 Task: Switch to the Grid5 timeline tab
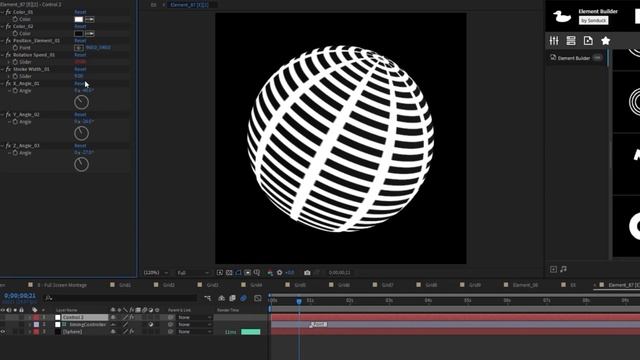pyautogui.click(x=300, y=285)
